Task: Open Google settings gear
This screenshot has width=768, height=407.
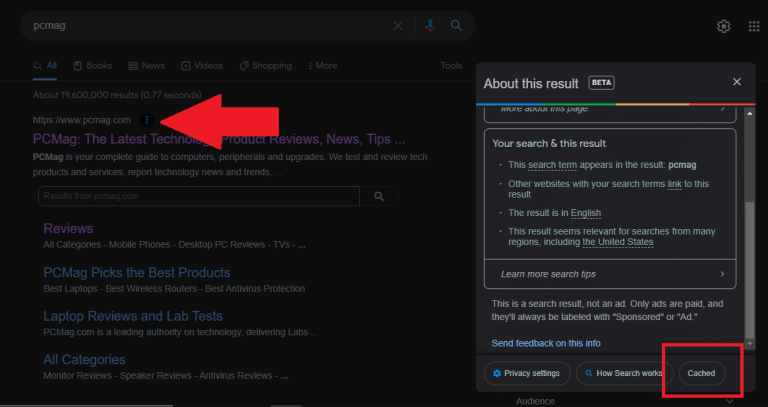Action: [x=723, y=26]
